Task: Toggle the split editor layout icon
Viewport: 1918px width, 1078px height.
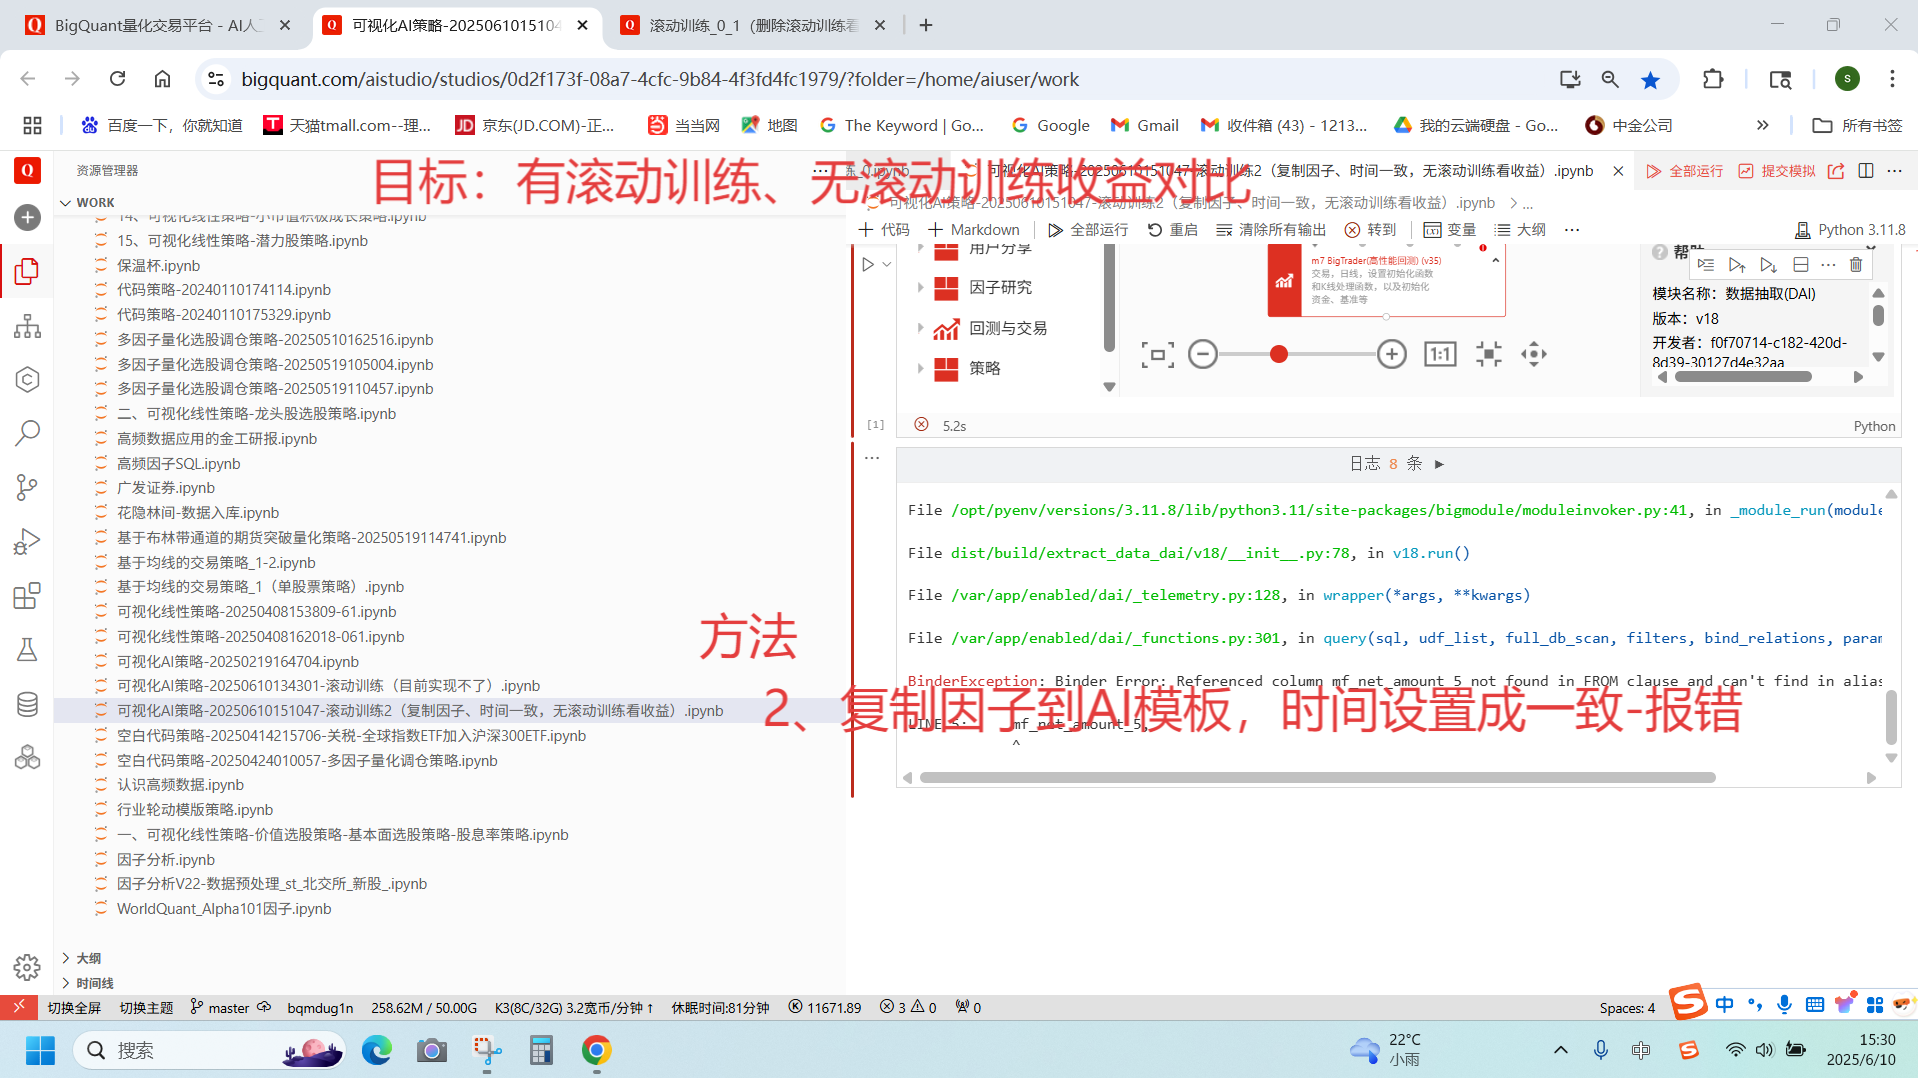Action: pyautogui.click(x=1865, y=171)
